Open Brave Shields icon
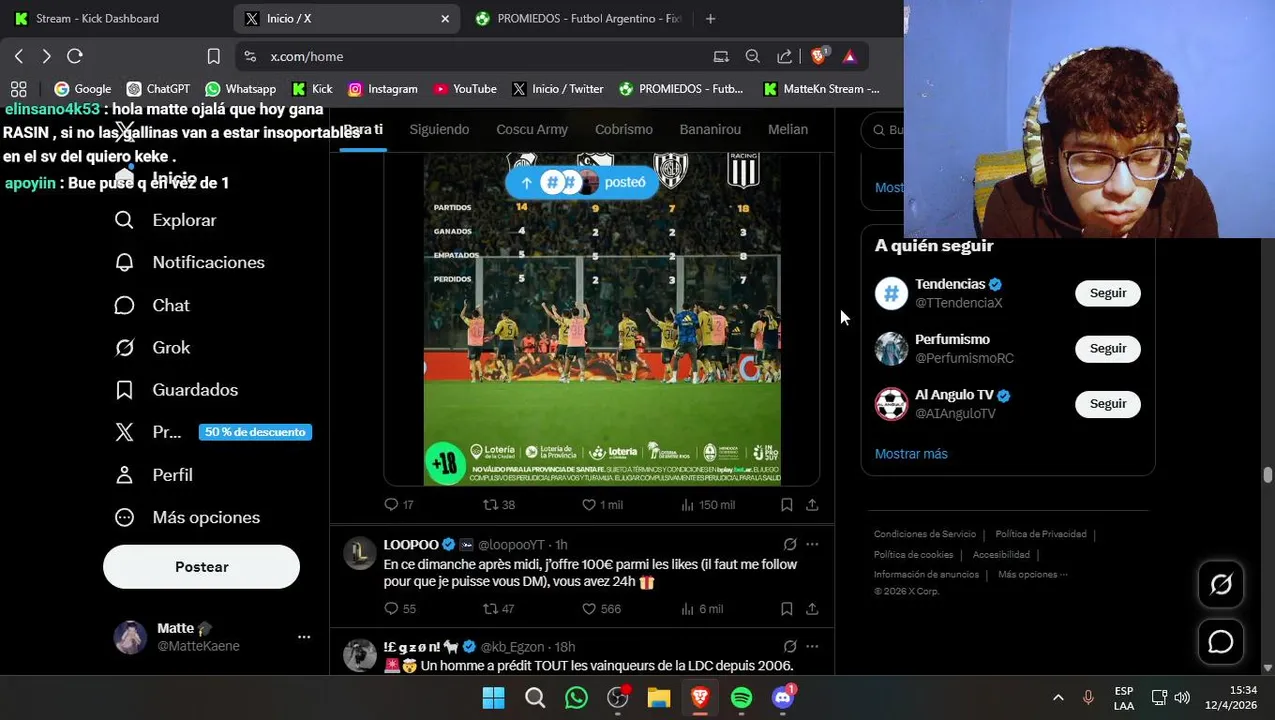 [x=819, y=56]
